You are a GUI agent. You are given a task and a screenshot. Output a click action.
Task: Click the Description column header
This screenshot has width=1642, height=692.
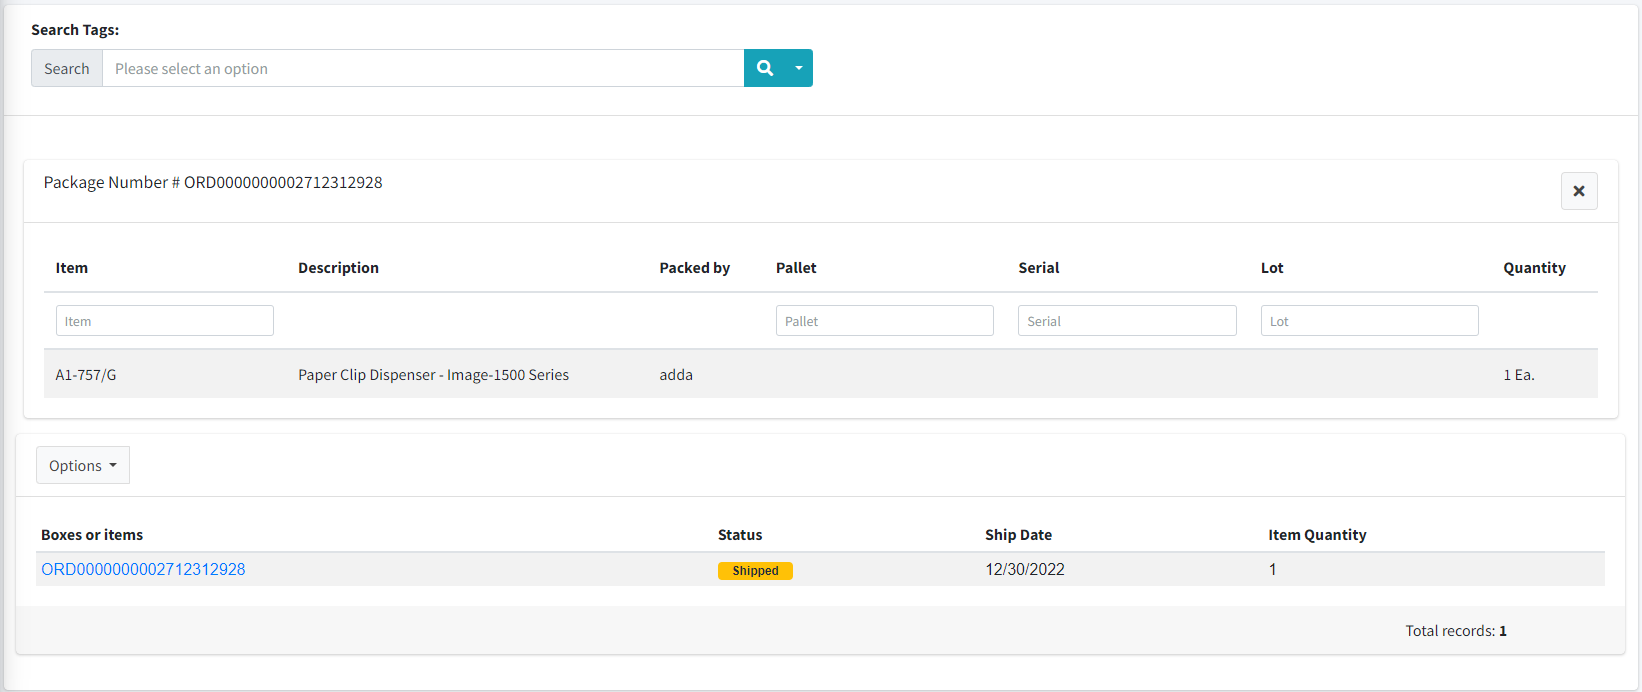(338, 268)
